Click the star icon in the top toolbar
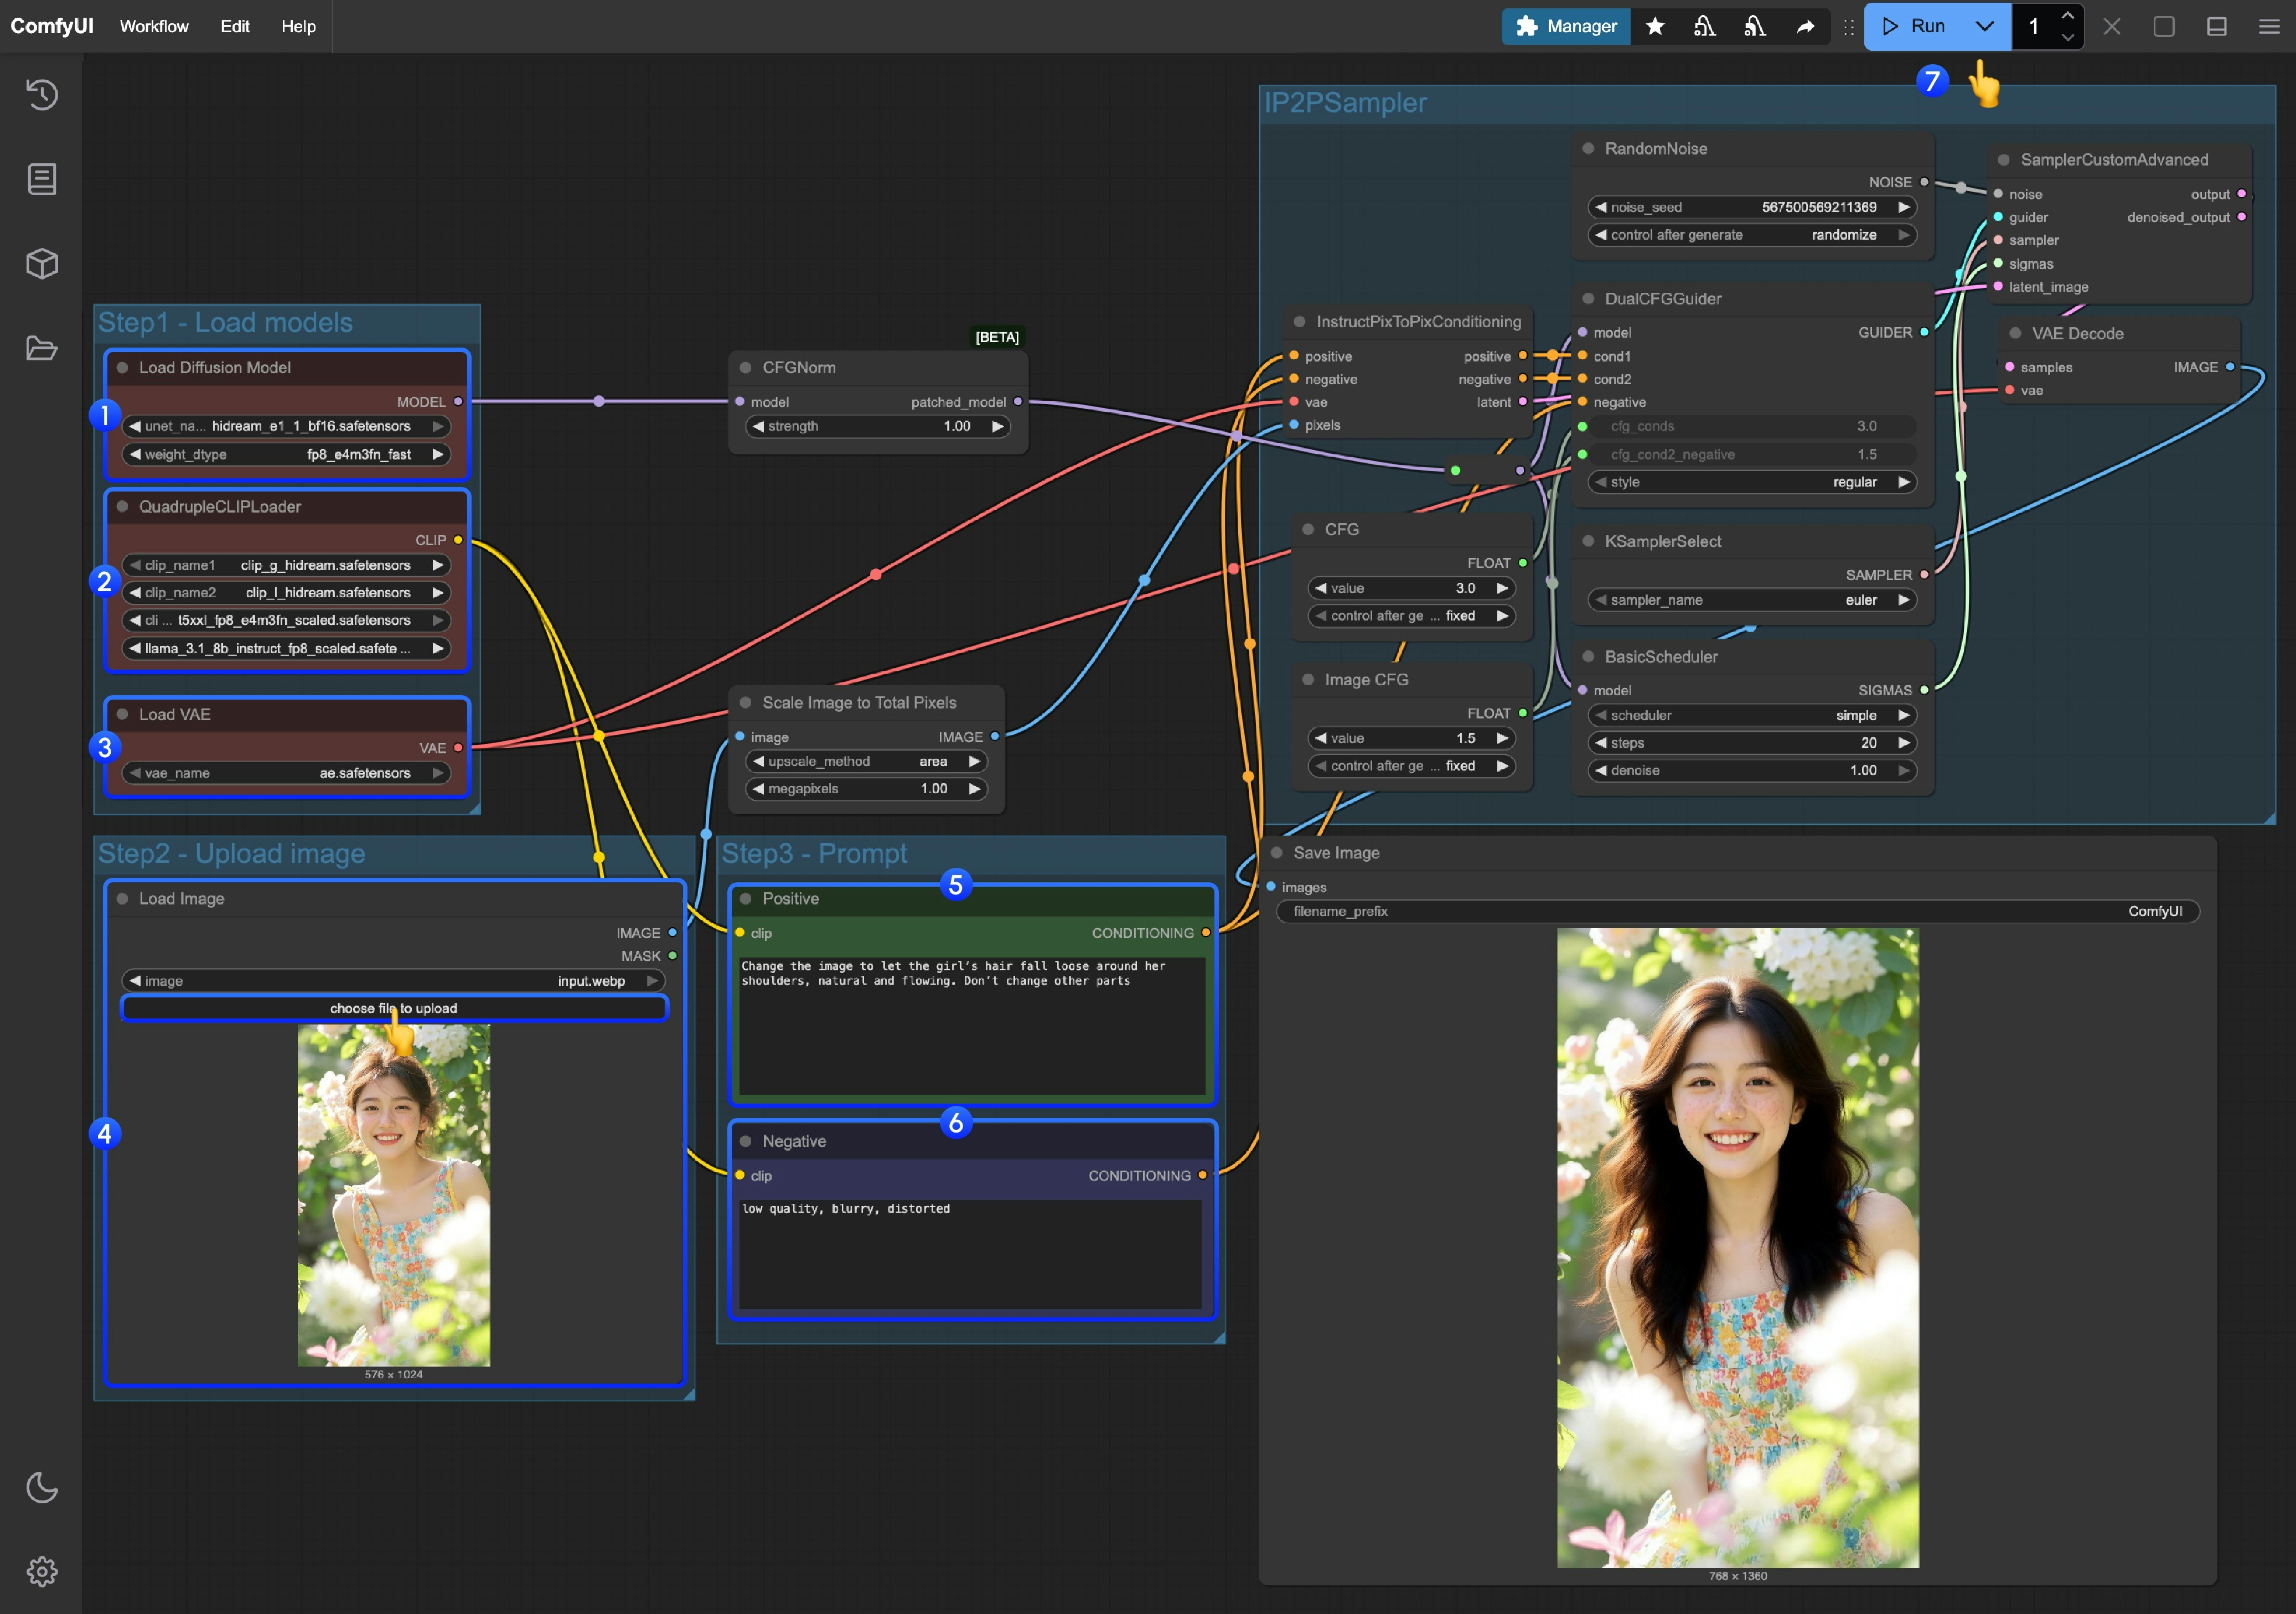This screenshot has width=2296, height=1614. click(1655, 26)
